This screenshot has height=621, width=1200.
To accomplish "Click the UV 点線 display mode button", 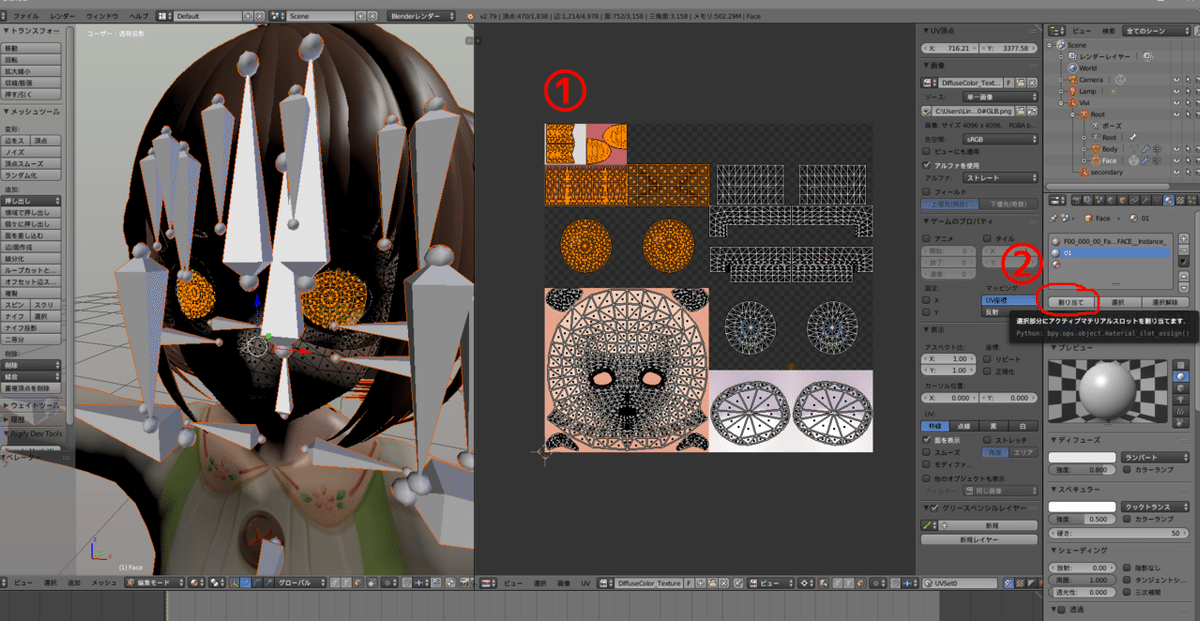I will pos(962,426).
